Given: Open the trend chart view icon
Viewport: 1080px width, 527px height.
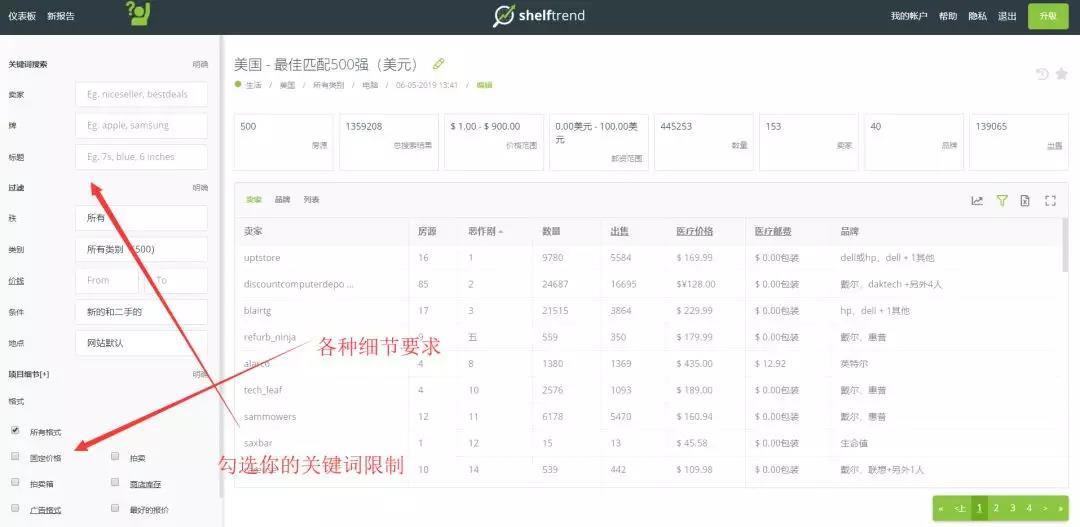Looking at the screenshot, I should tap(977, 200).
